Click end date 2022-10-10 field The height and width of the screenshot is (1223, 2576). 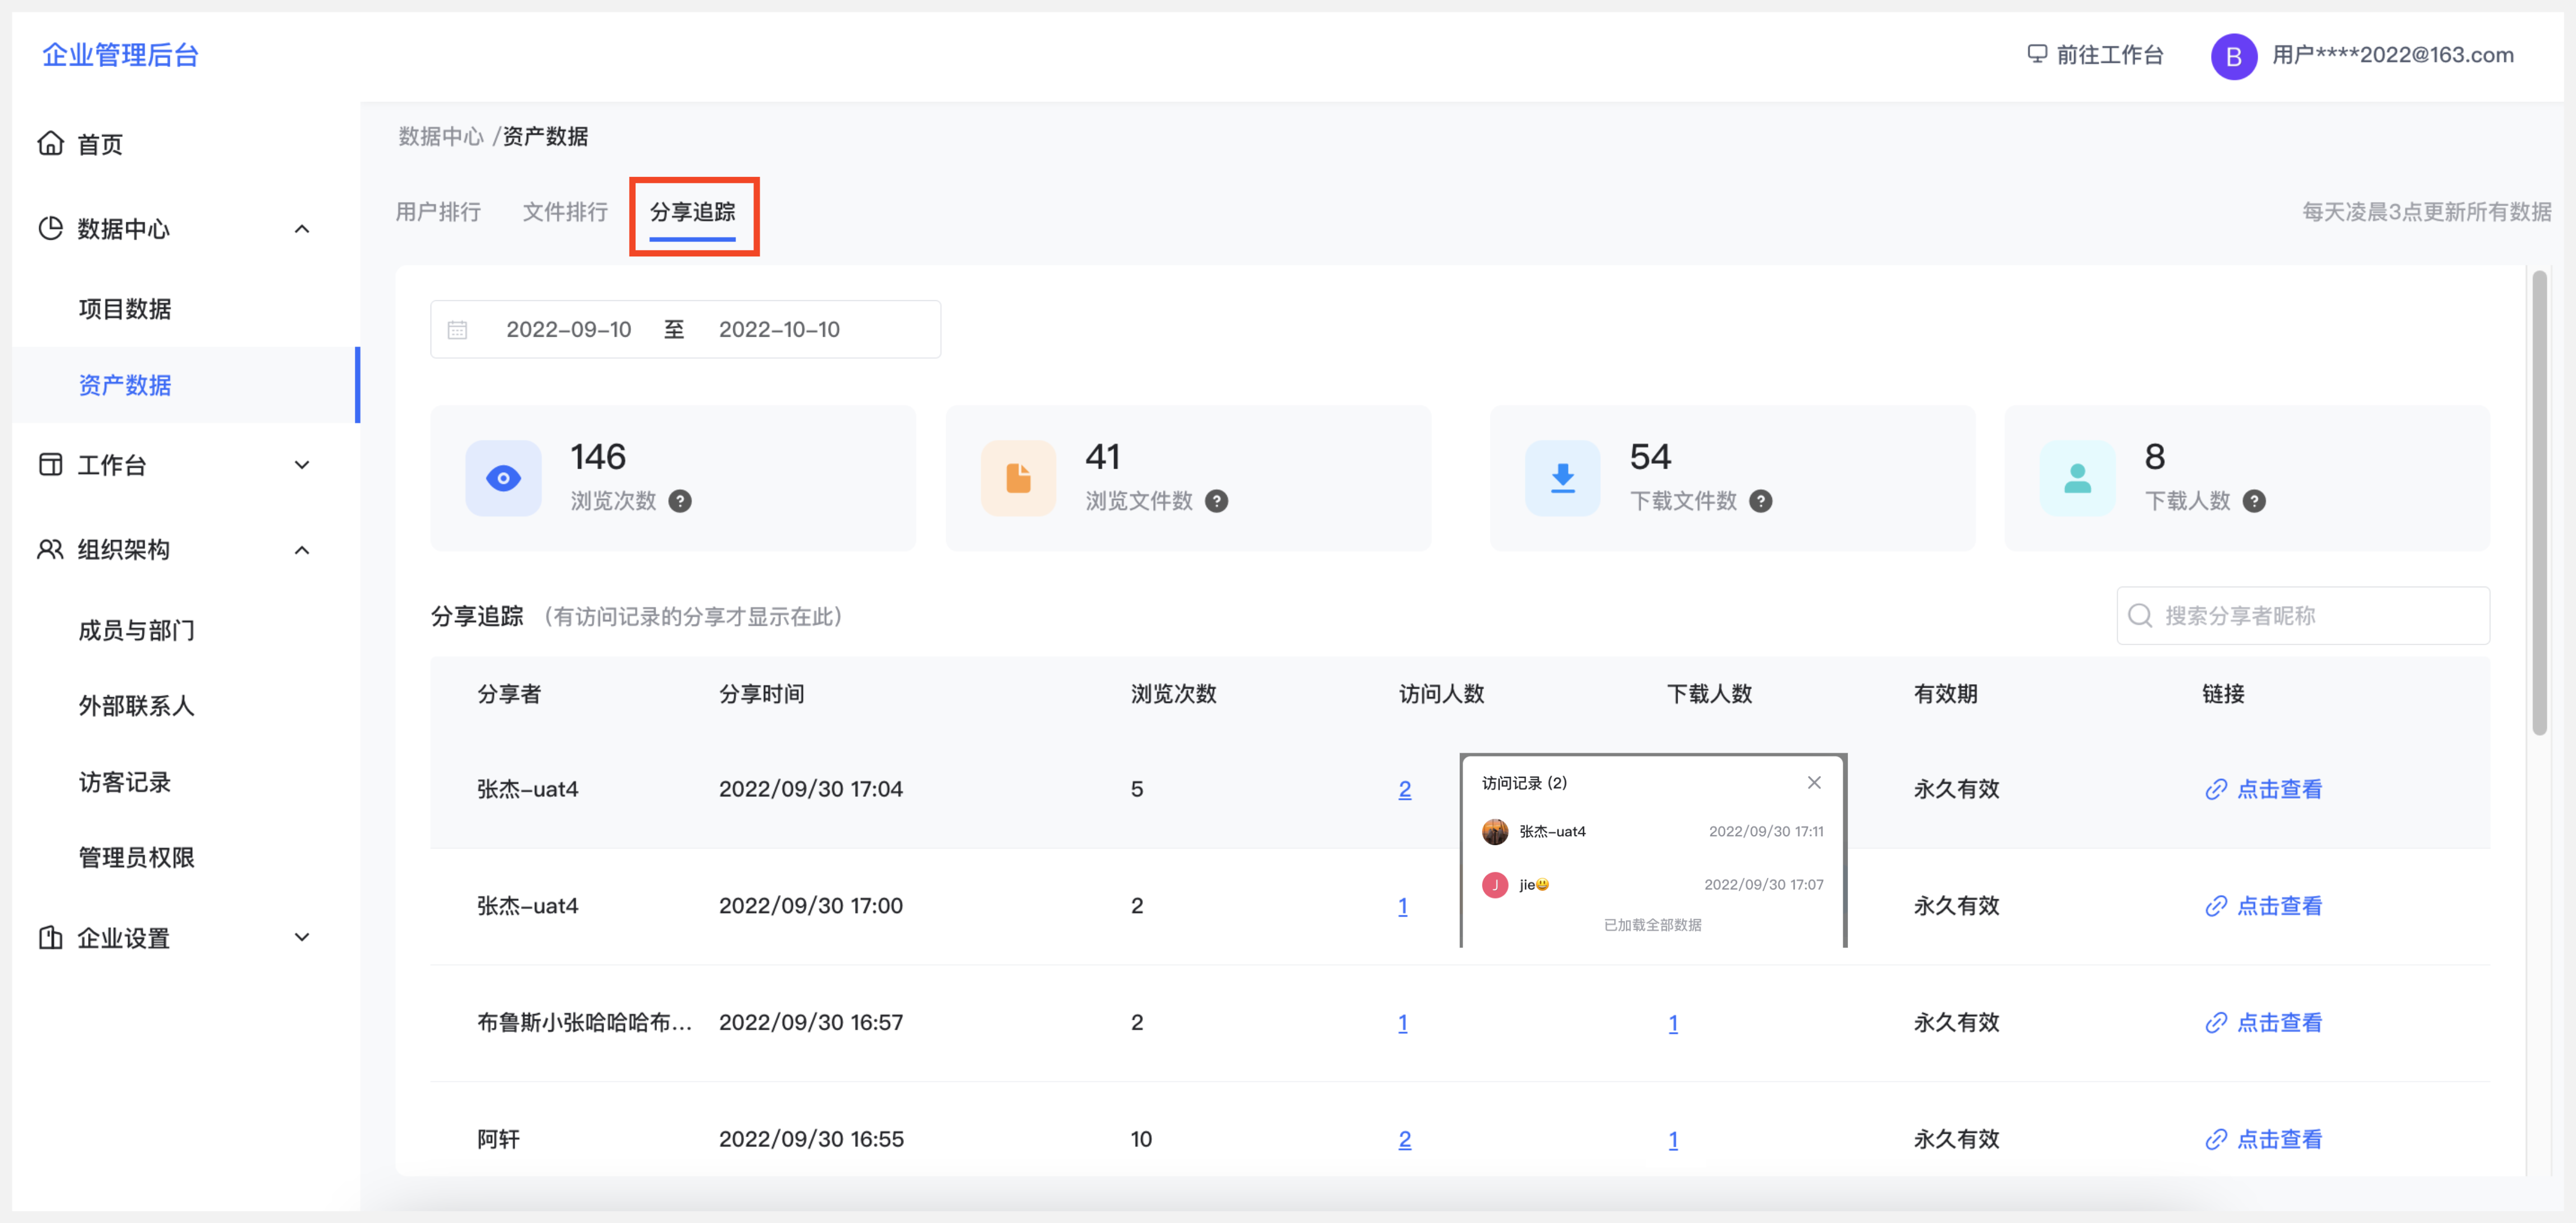[780, 330]
